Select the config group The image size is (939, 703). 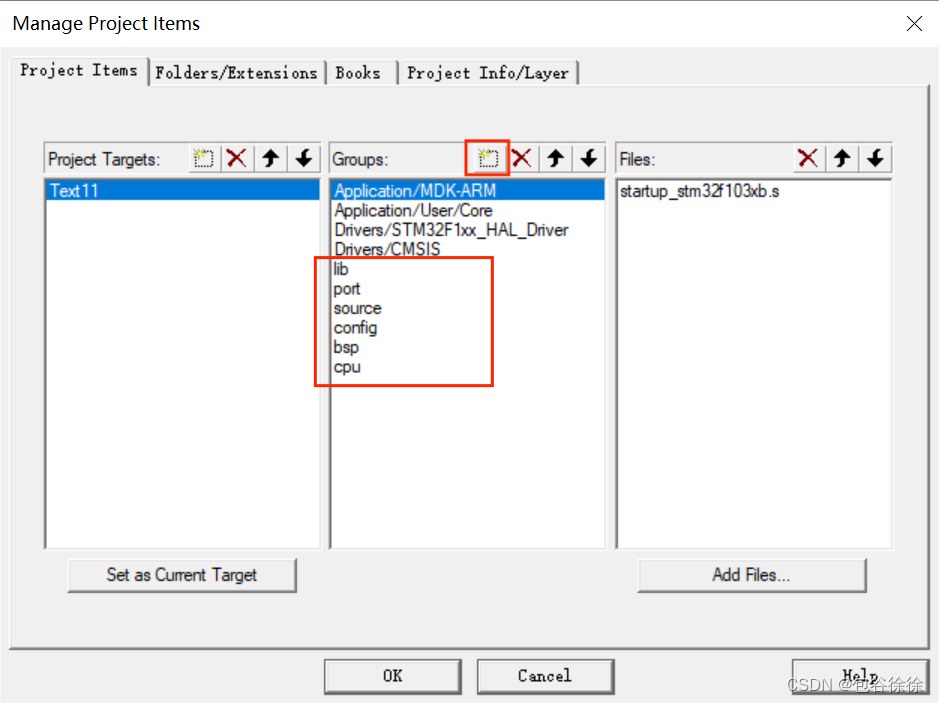tap(467, 328)
